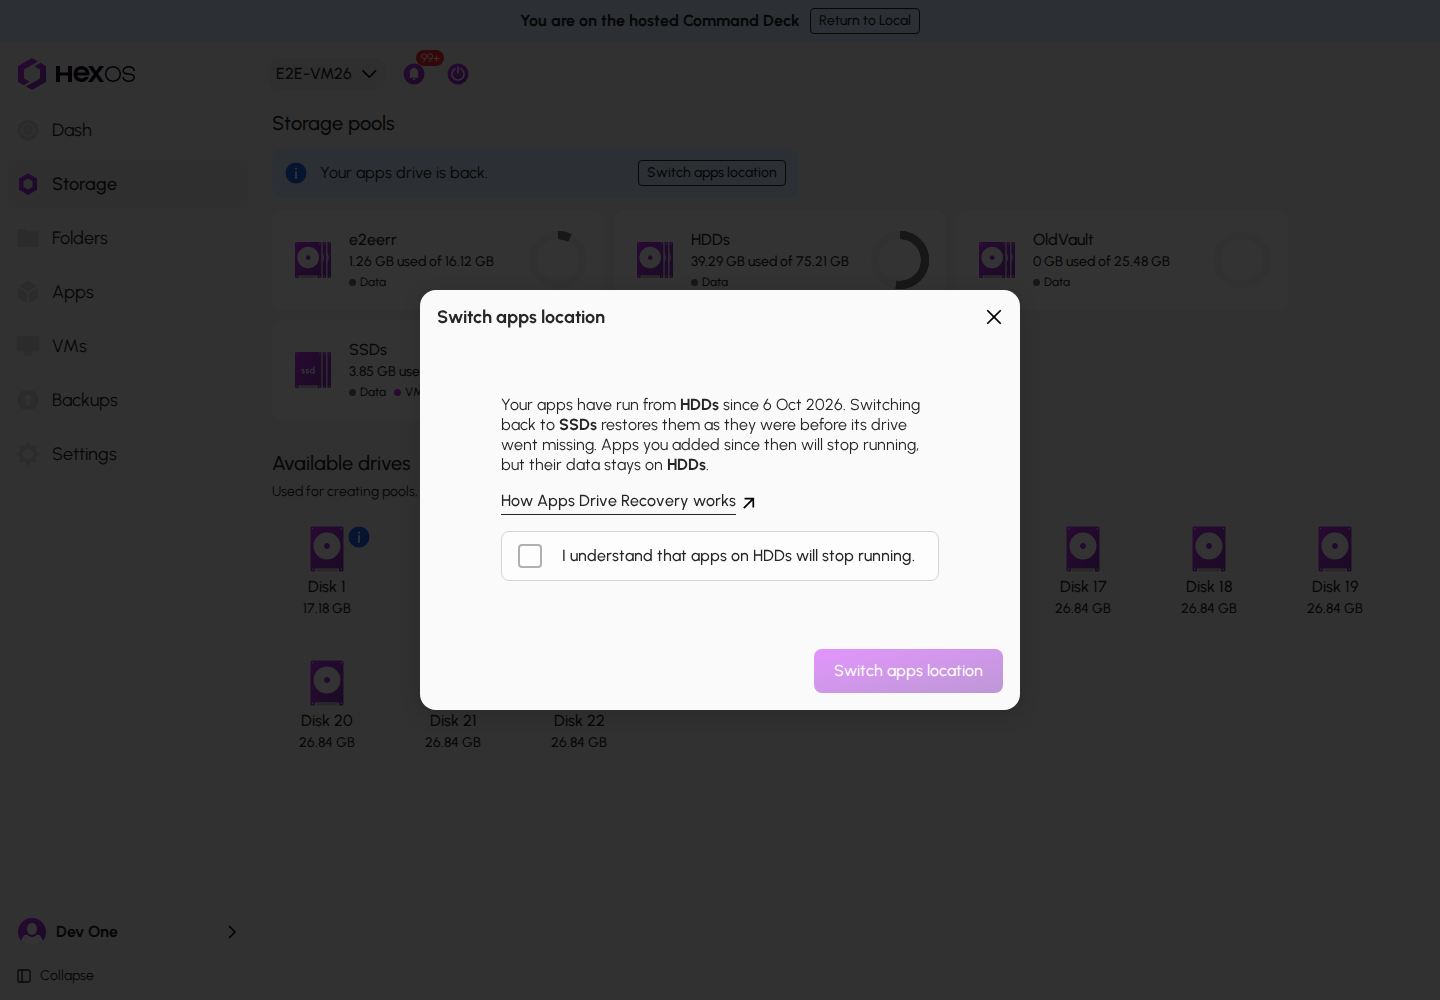Click the OldVault usage ring indicator

click(x=1242, y=260)
